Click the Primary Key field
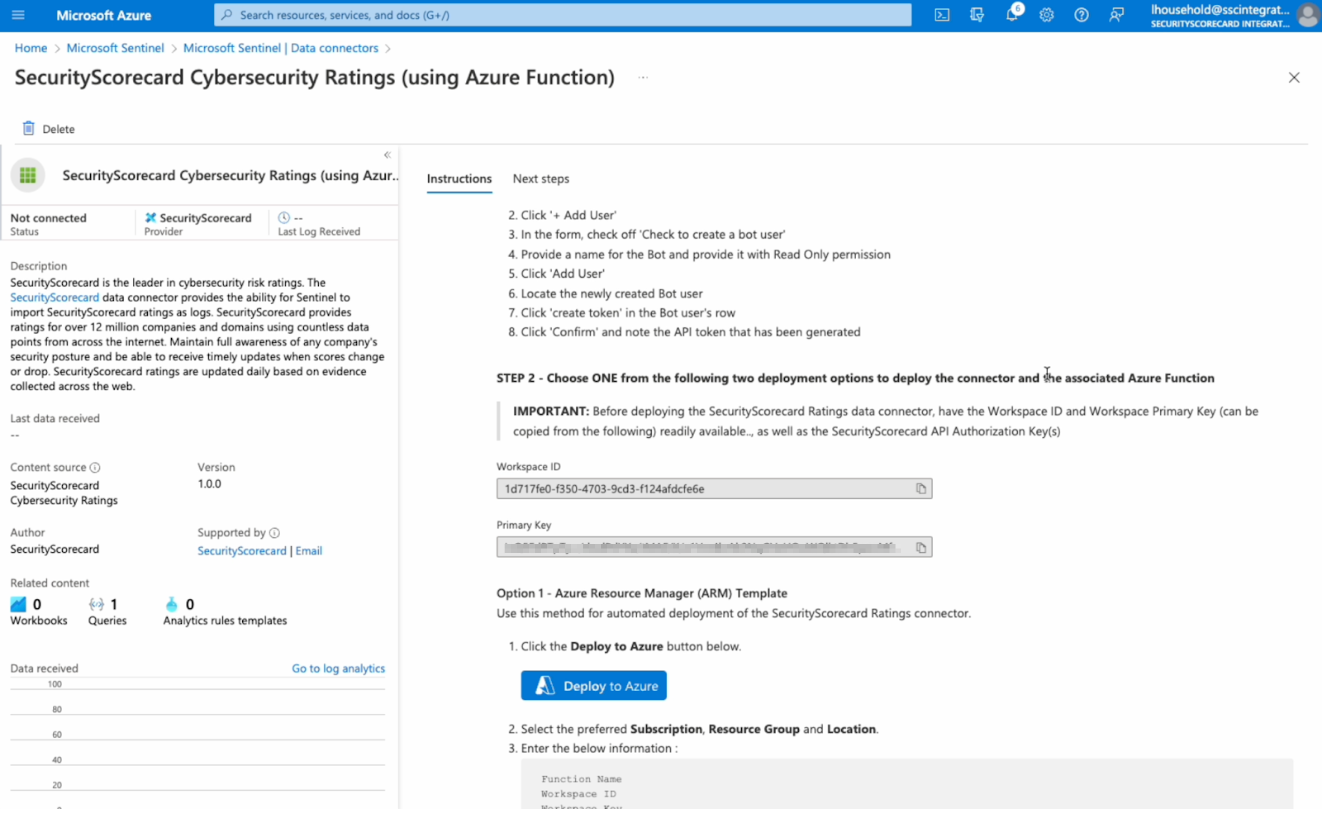The height and width of the screenshot is (838, 1322). [714, 547]
